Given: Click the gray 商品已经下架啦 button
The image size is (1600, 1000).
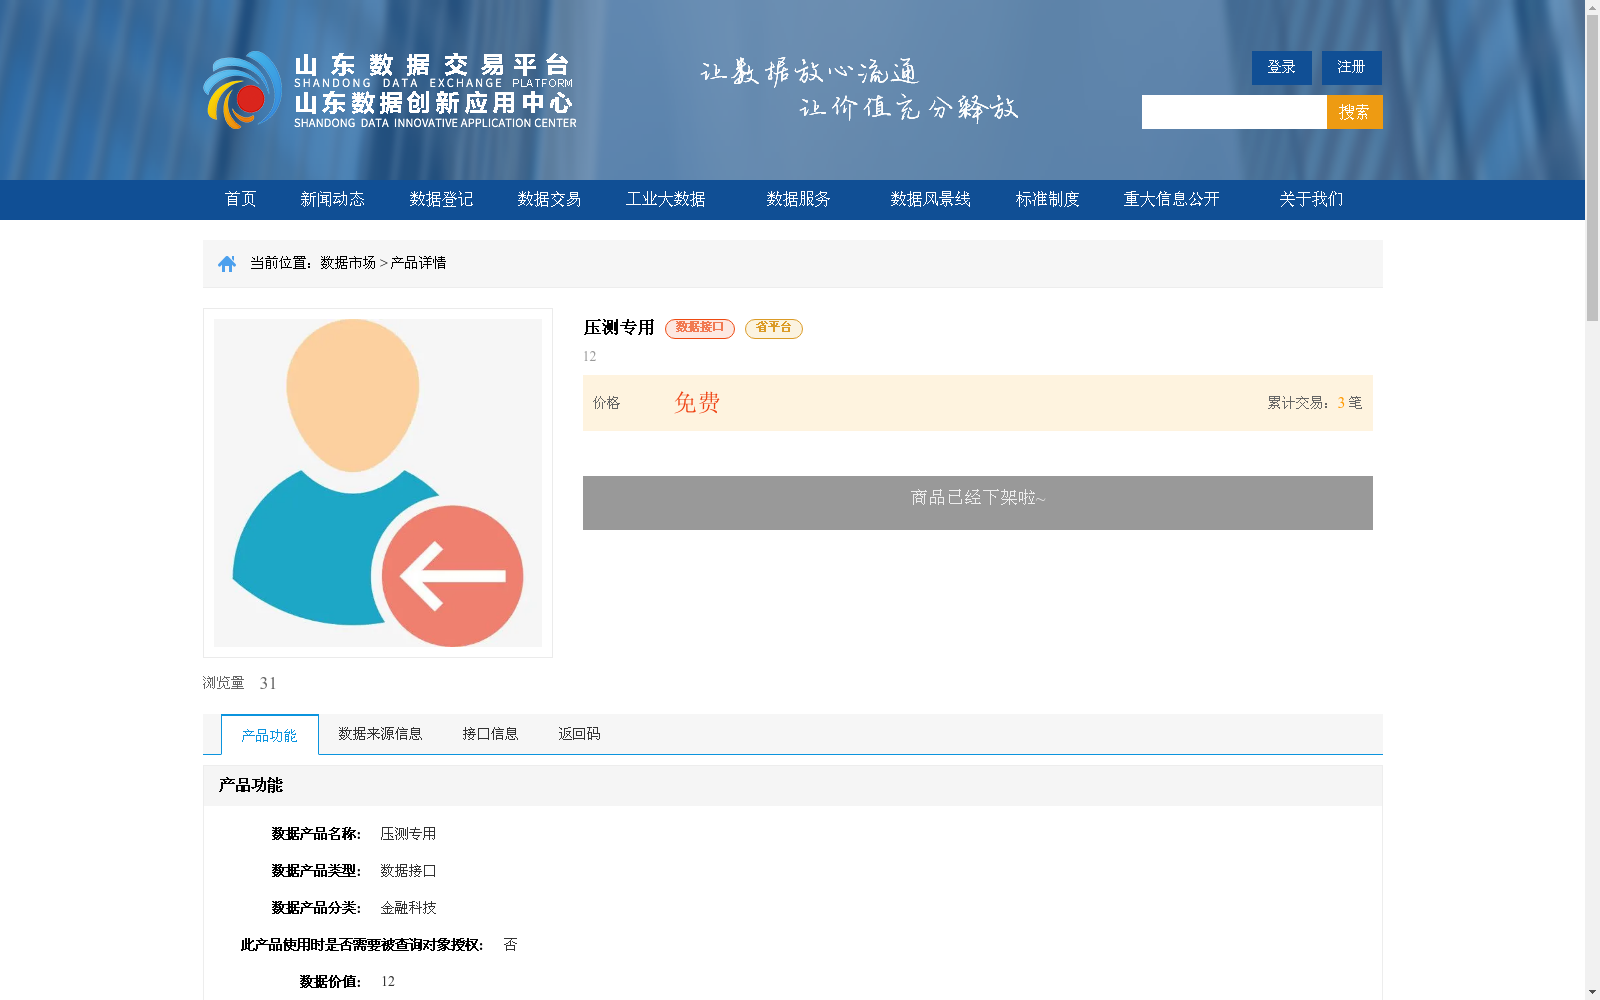Looking at the screenshot, I should pyautogui.click(x=977, y=503).
